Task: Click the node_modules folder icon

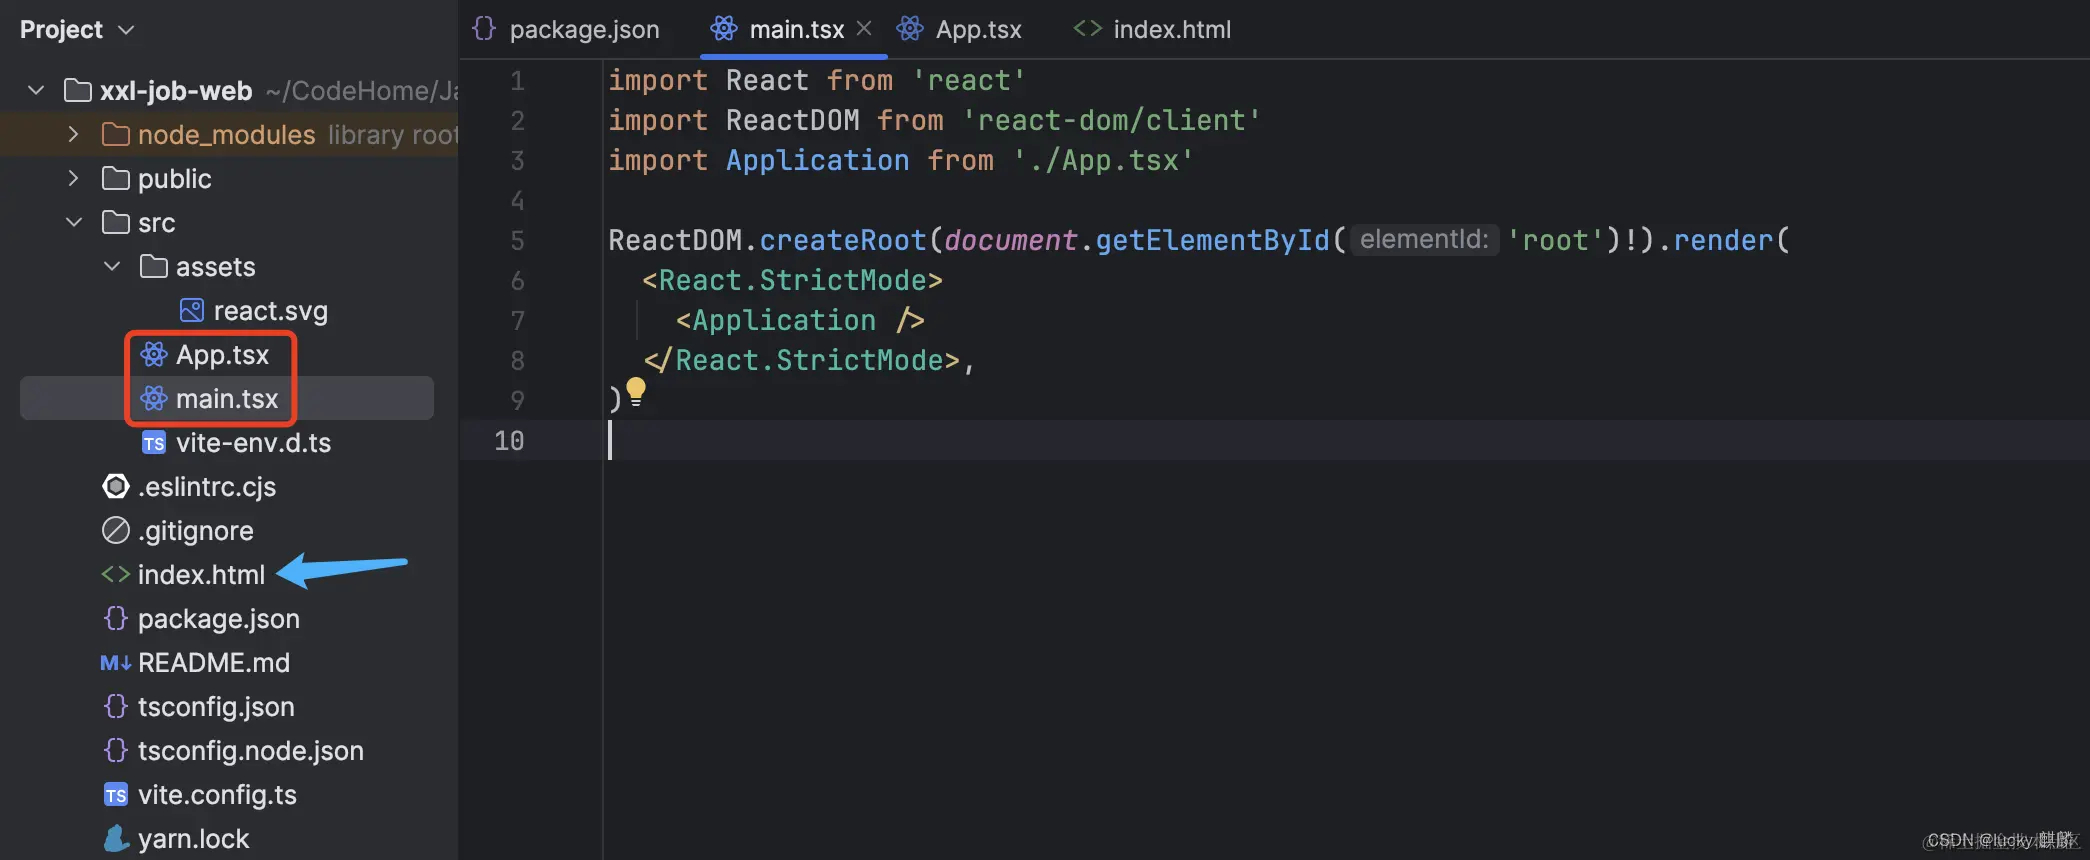Action: 116,134
